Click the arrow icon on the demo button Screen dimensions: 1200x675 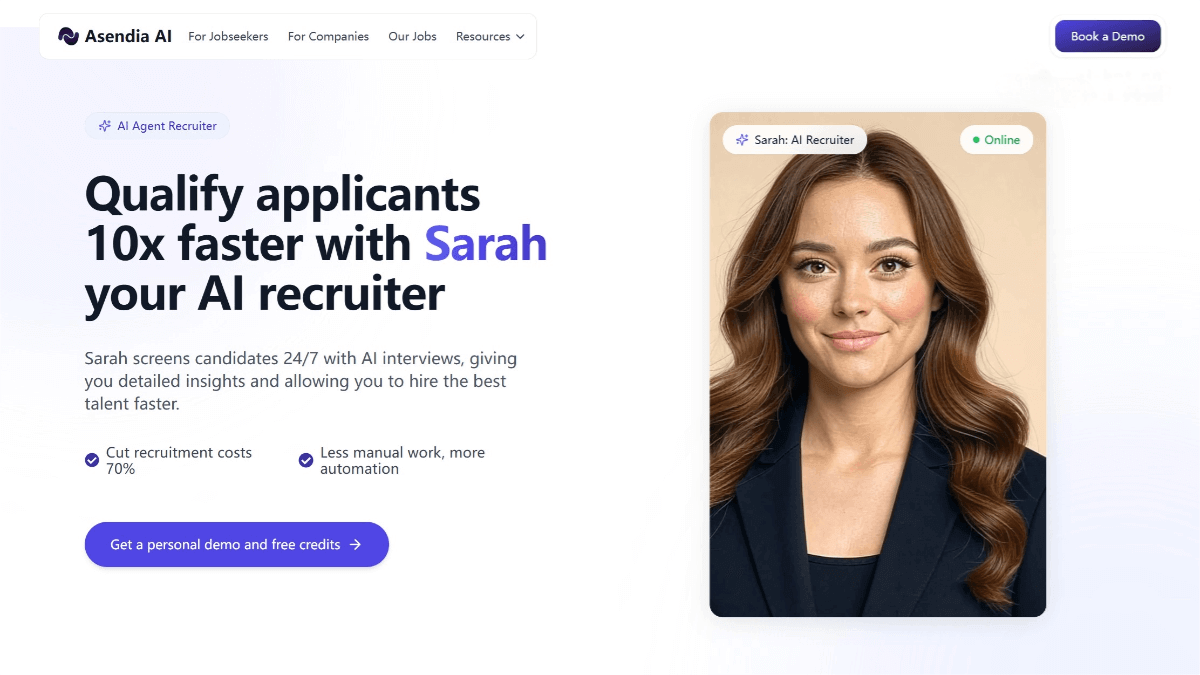355,545
